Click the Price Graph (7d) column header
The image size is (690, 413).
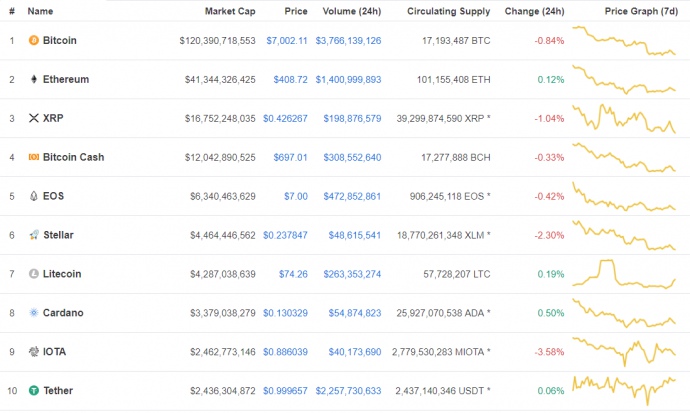coord(641,11)
